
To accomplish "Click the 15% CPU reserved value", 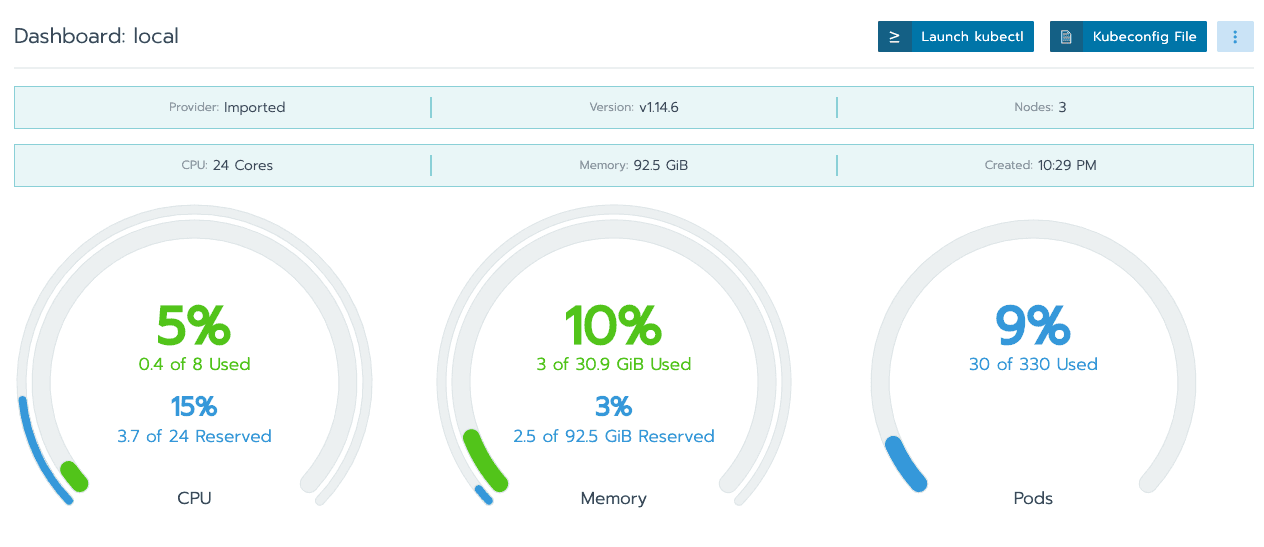I will (194, 406).
